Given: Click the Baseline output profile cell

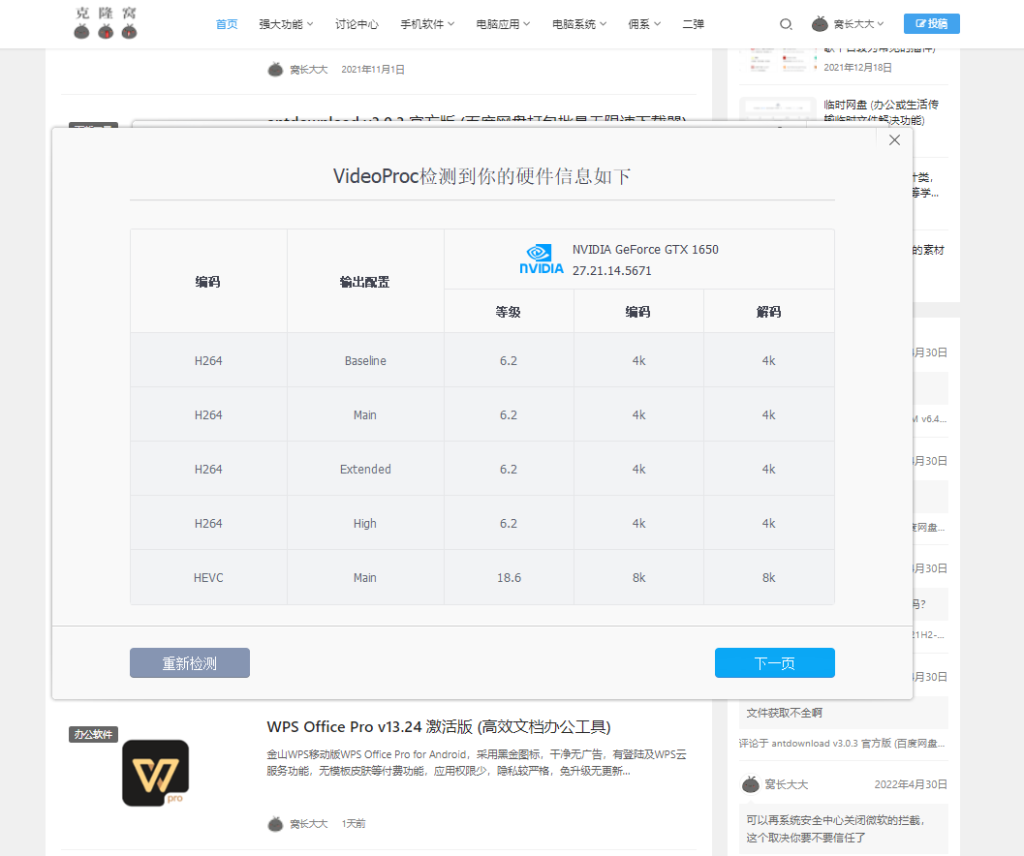Looking at the screenshot, I should click(365, 360).
